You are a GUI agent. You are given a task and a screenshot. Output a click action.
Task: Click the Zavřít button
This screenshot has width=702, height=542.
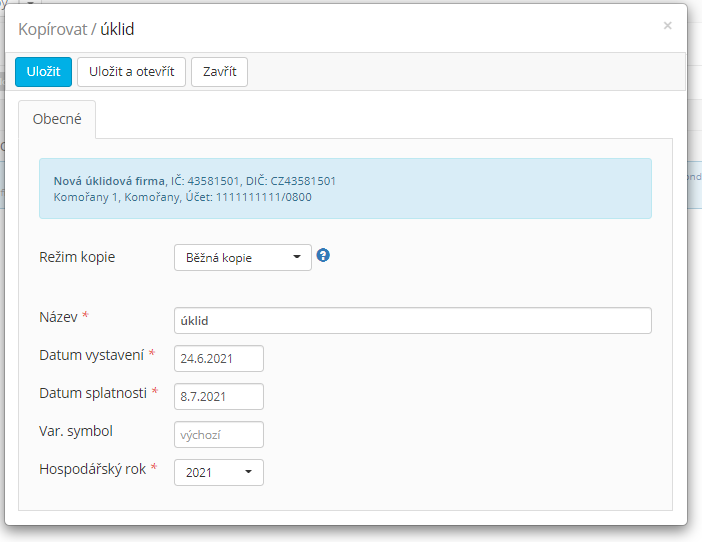coord(219,72)
